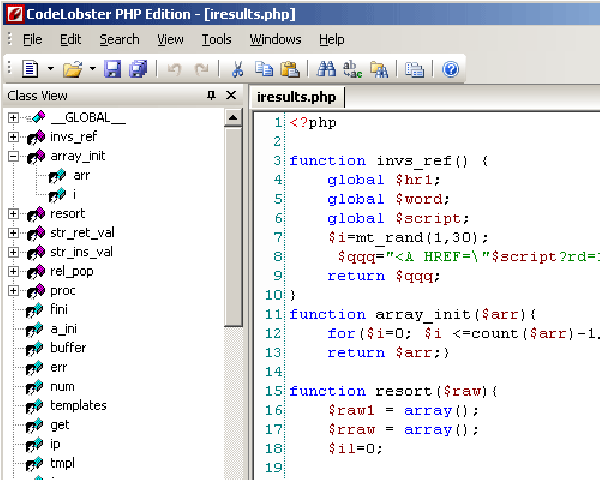Image resolution: width=600 pixels, height=480 pixels.
Task: Click the Class View scroll up arrow
Action: pos(233,117)
